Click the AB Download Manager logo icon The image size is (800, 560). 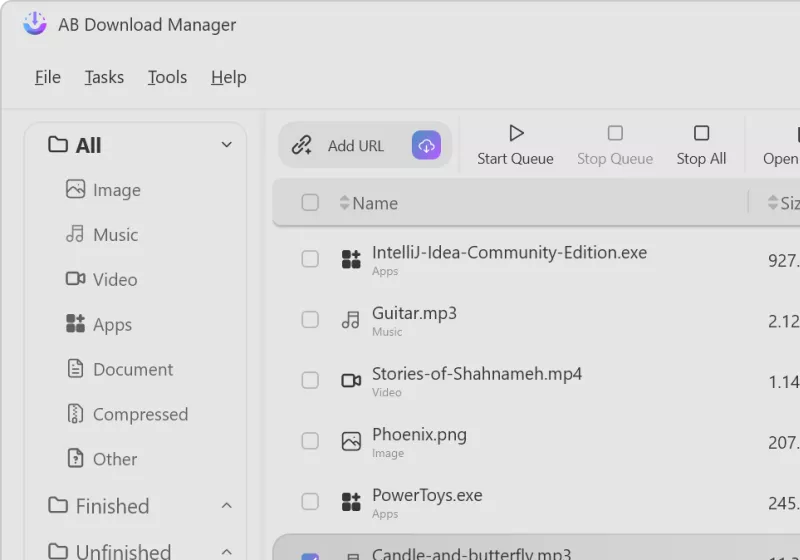(x=35, y=23)
